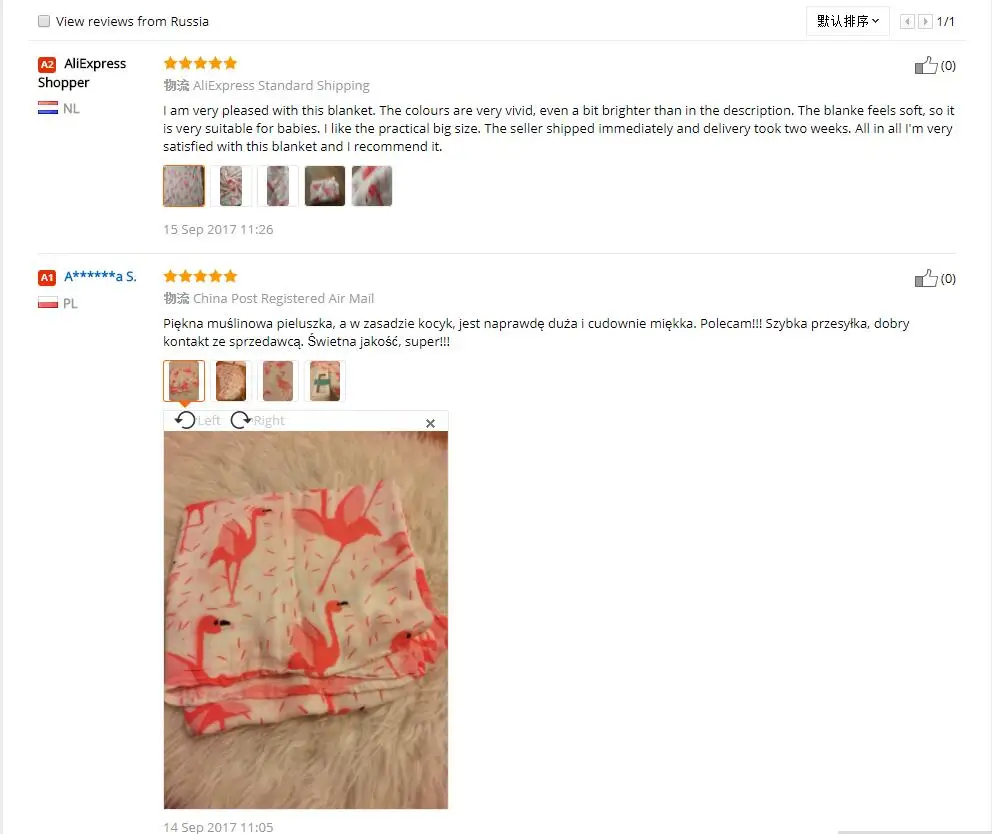
Task: Like the AliExpress Shopper review with thumbs-up
Action: (x=926, y=65)
